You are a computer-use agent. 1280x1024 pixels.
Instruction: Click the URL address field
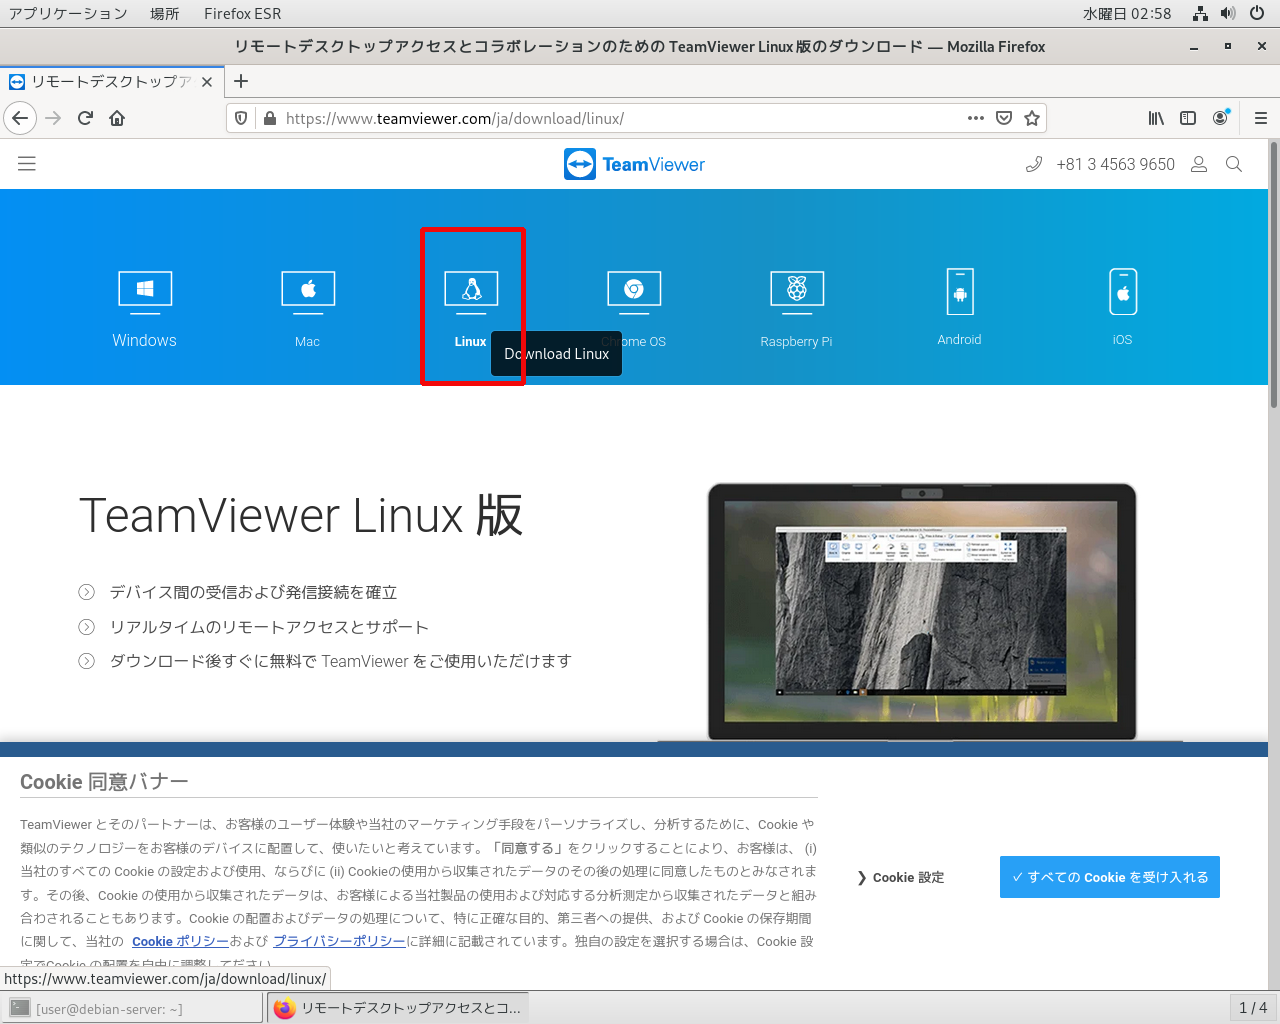(600, 118)
